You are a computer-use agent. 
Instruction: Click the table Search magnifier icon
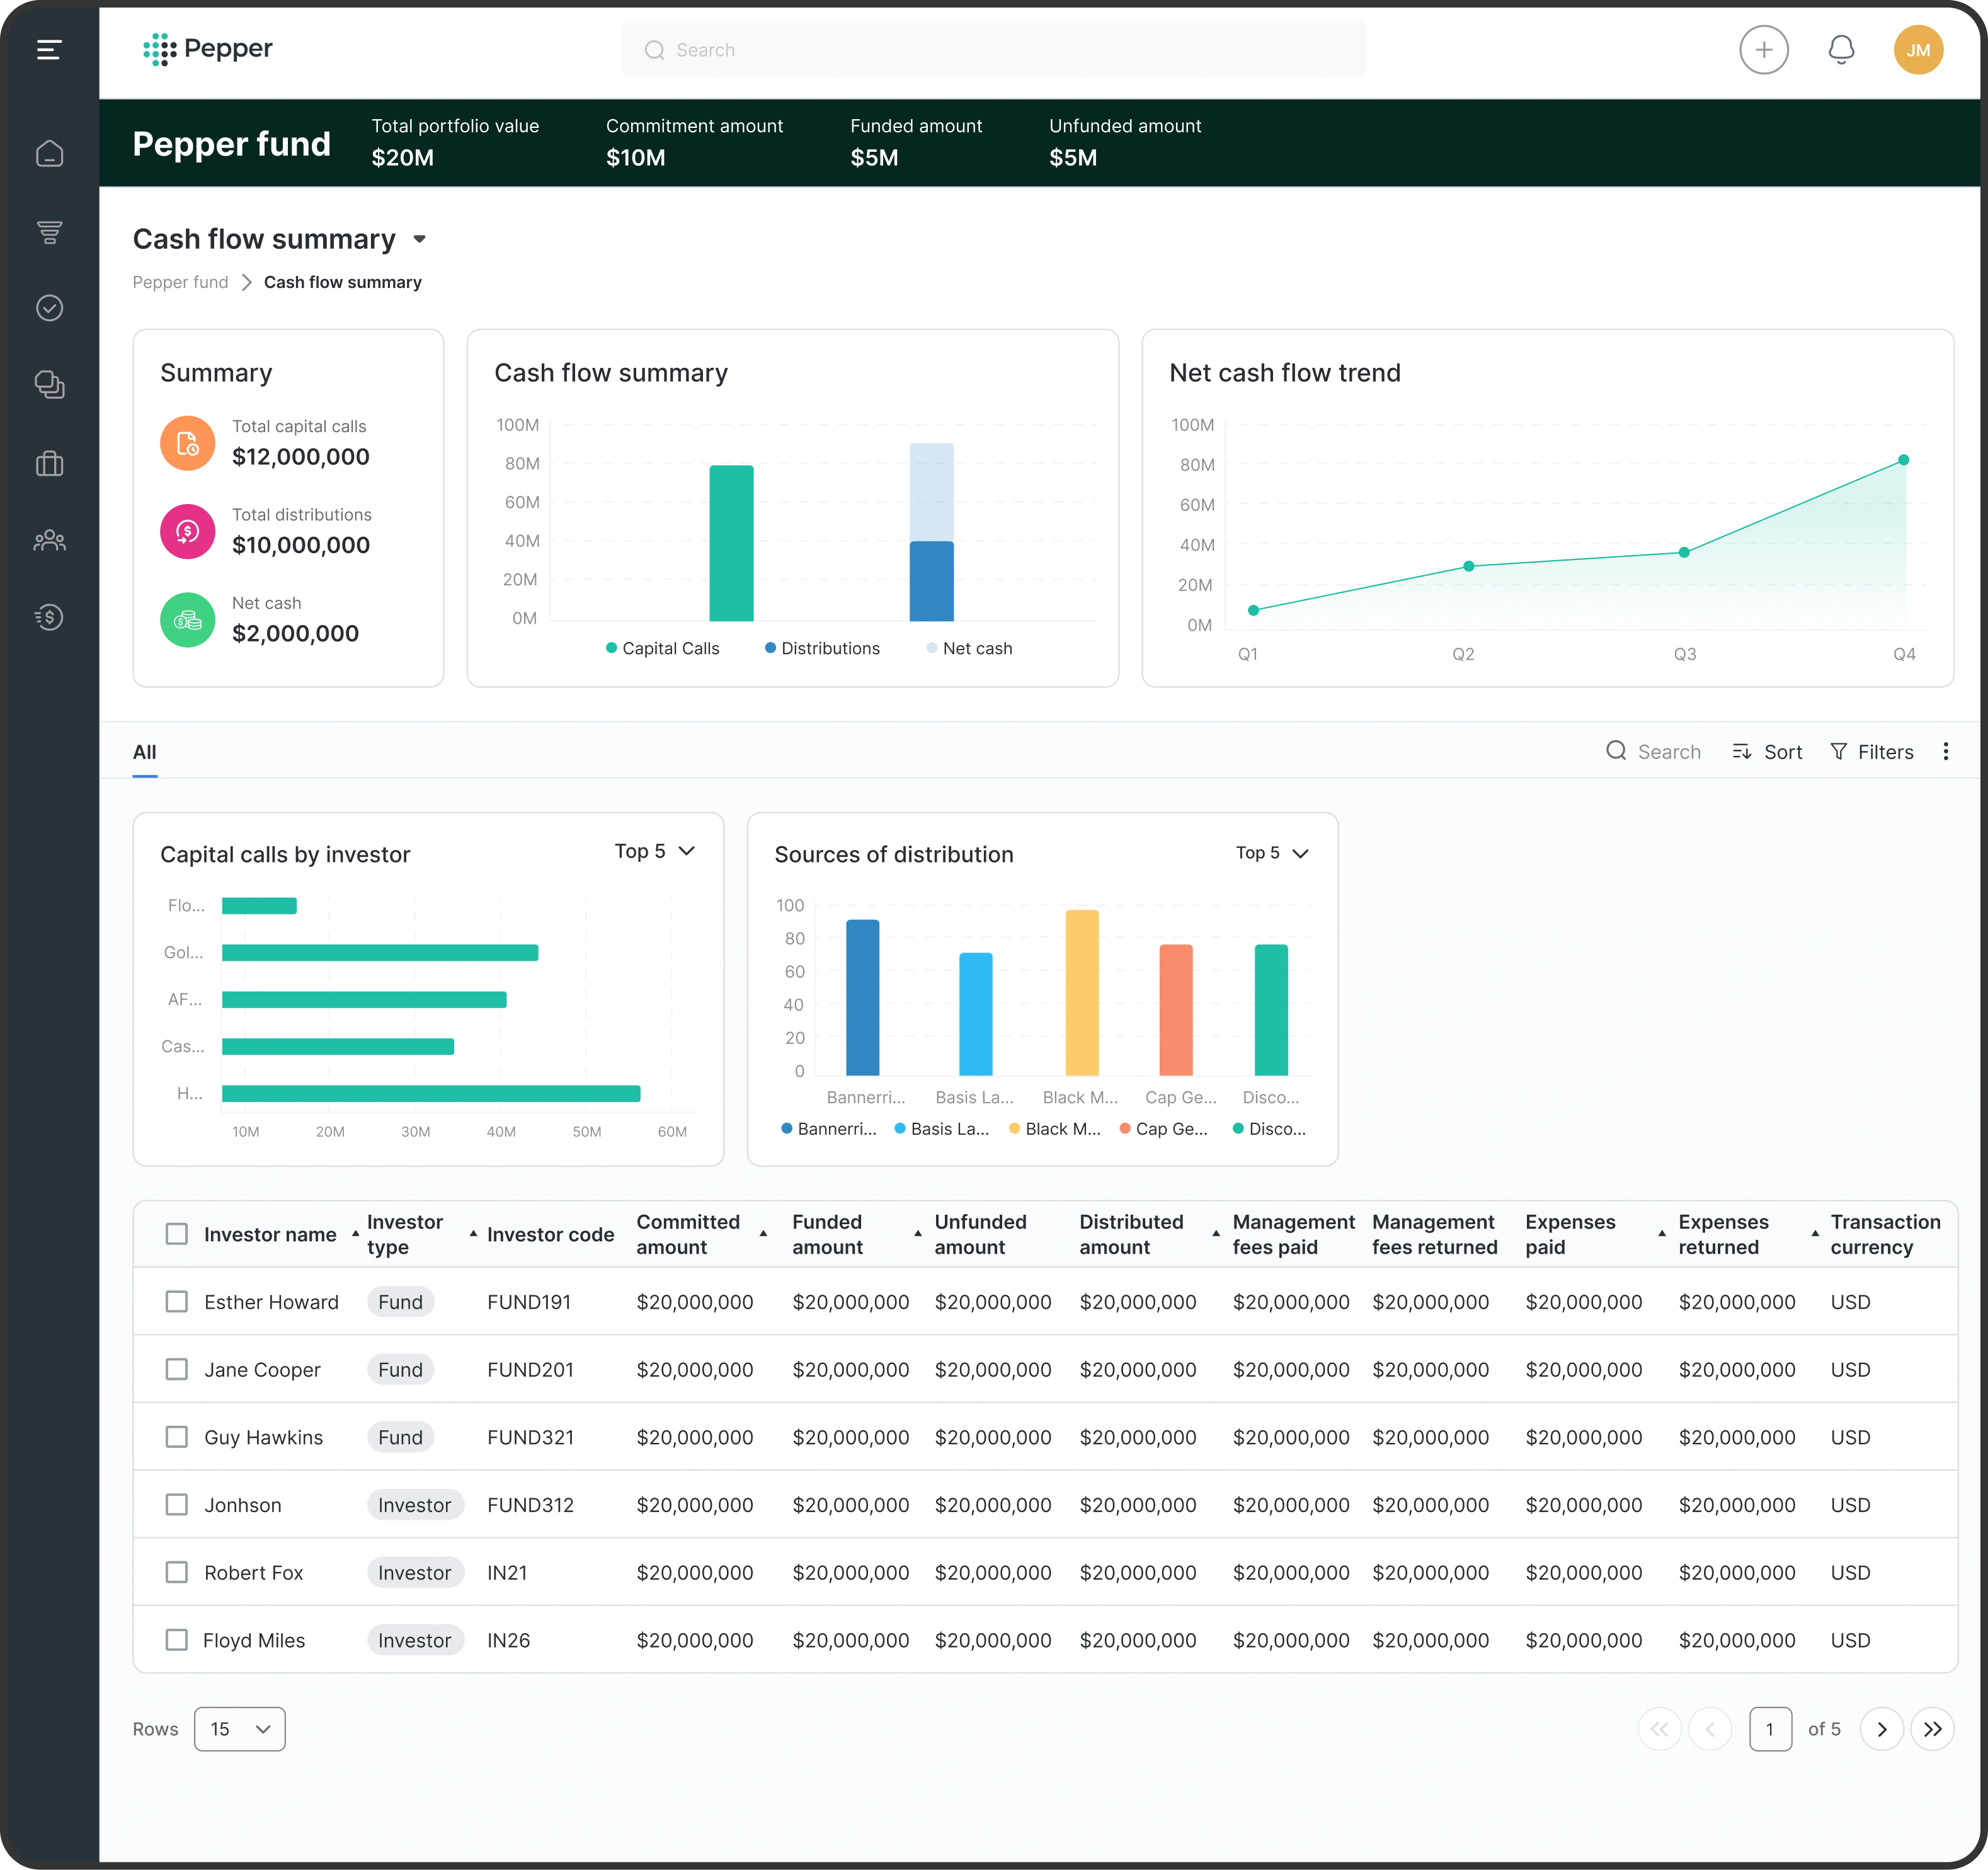(x=1616, y=751)
